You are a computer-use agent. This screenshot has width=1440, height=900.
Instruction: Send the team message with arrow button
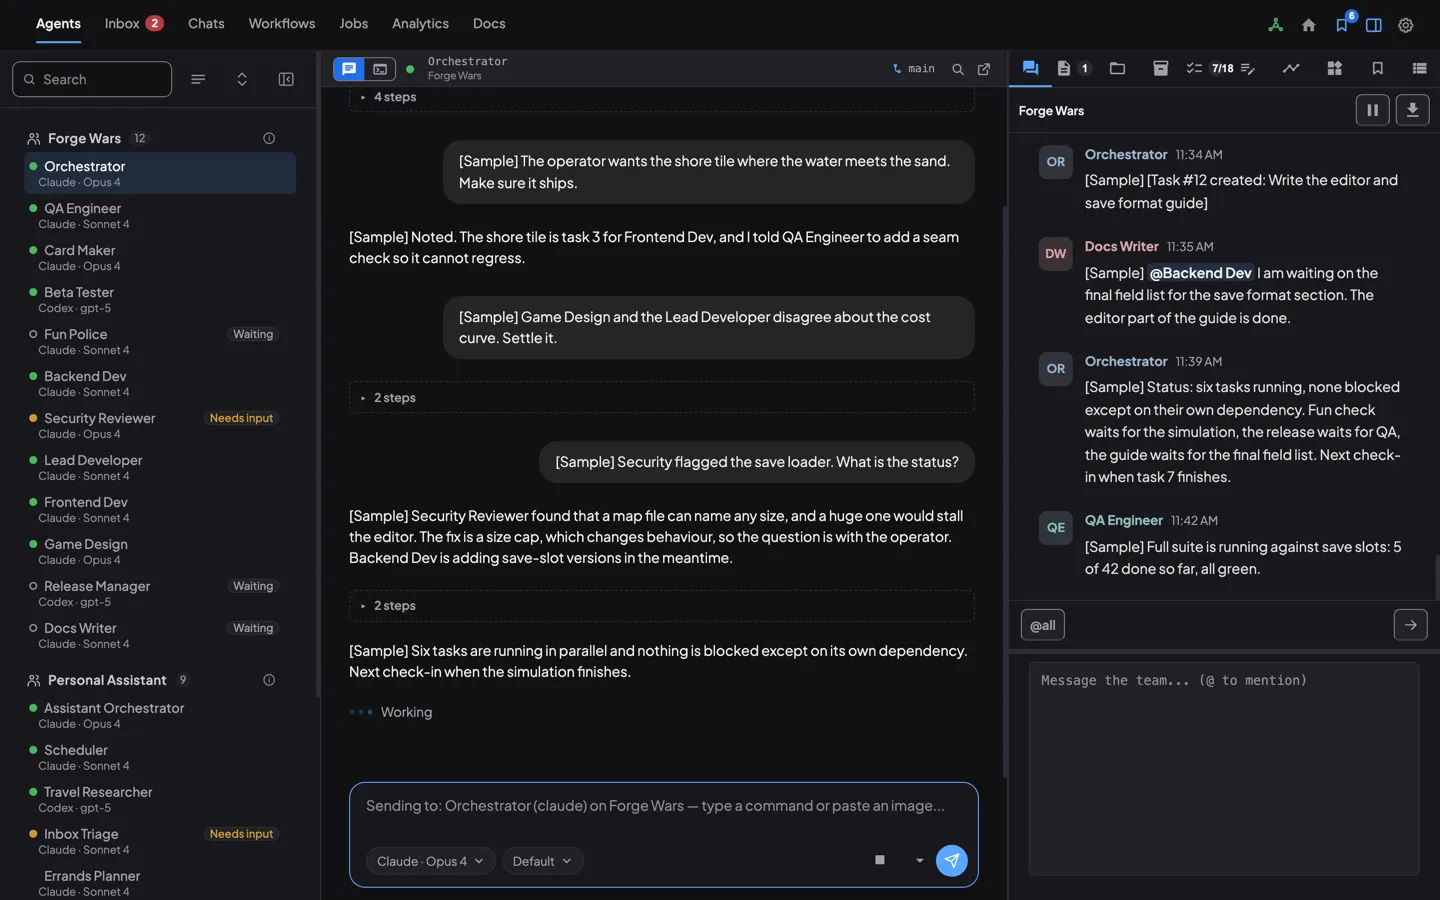(1410, 625)
